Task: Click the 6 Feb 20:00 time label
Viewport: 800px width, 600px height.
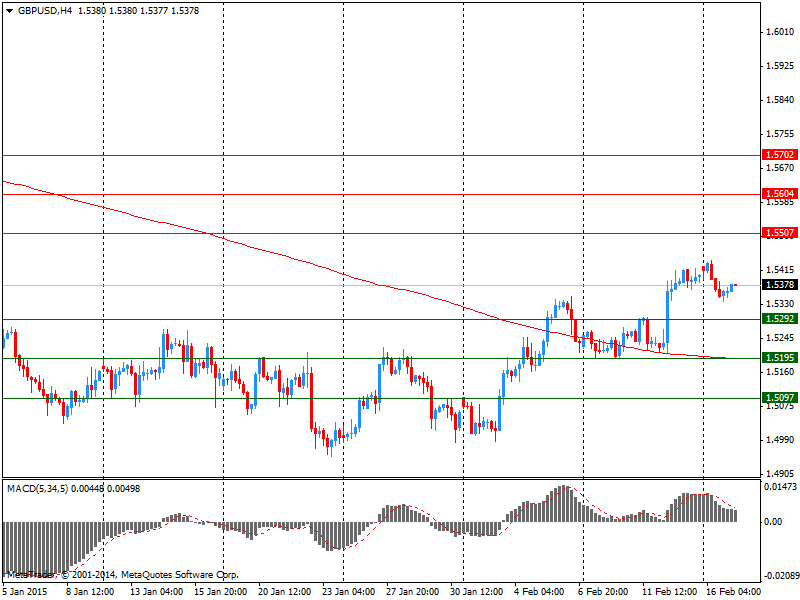Action: click(x=603, y=591)
